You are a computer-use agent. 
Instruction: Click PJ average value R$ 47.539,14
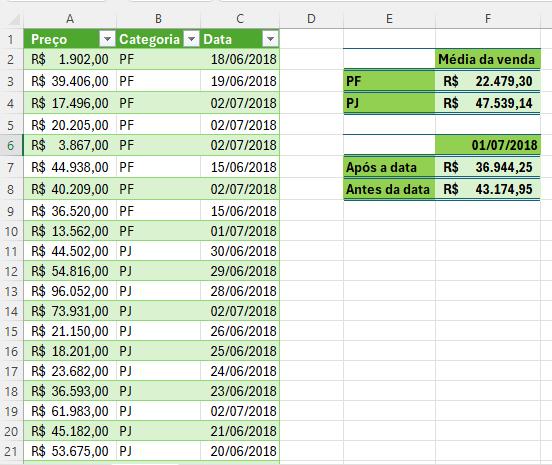488,103
